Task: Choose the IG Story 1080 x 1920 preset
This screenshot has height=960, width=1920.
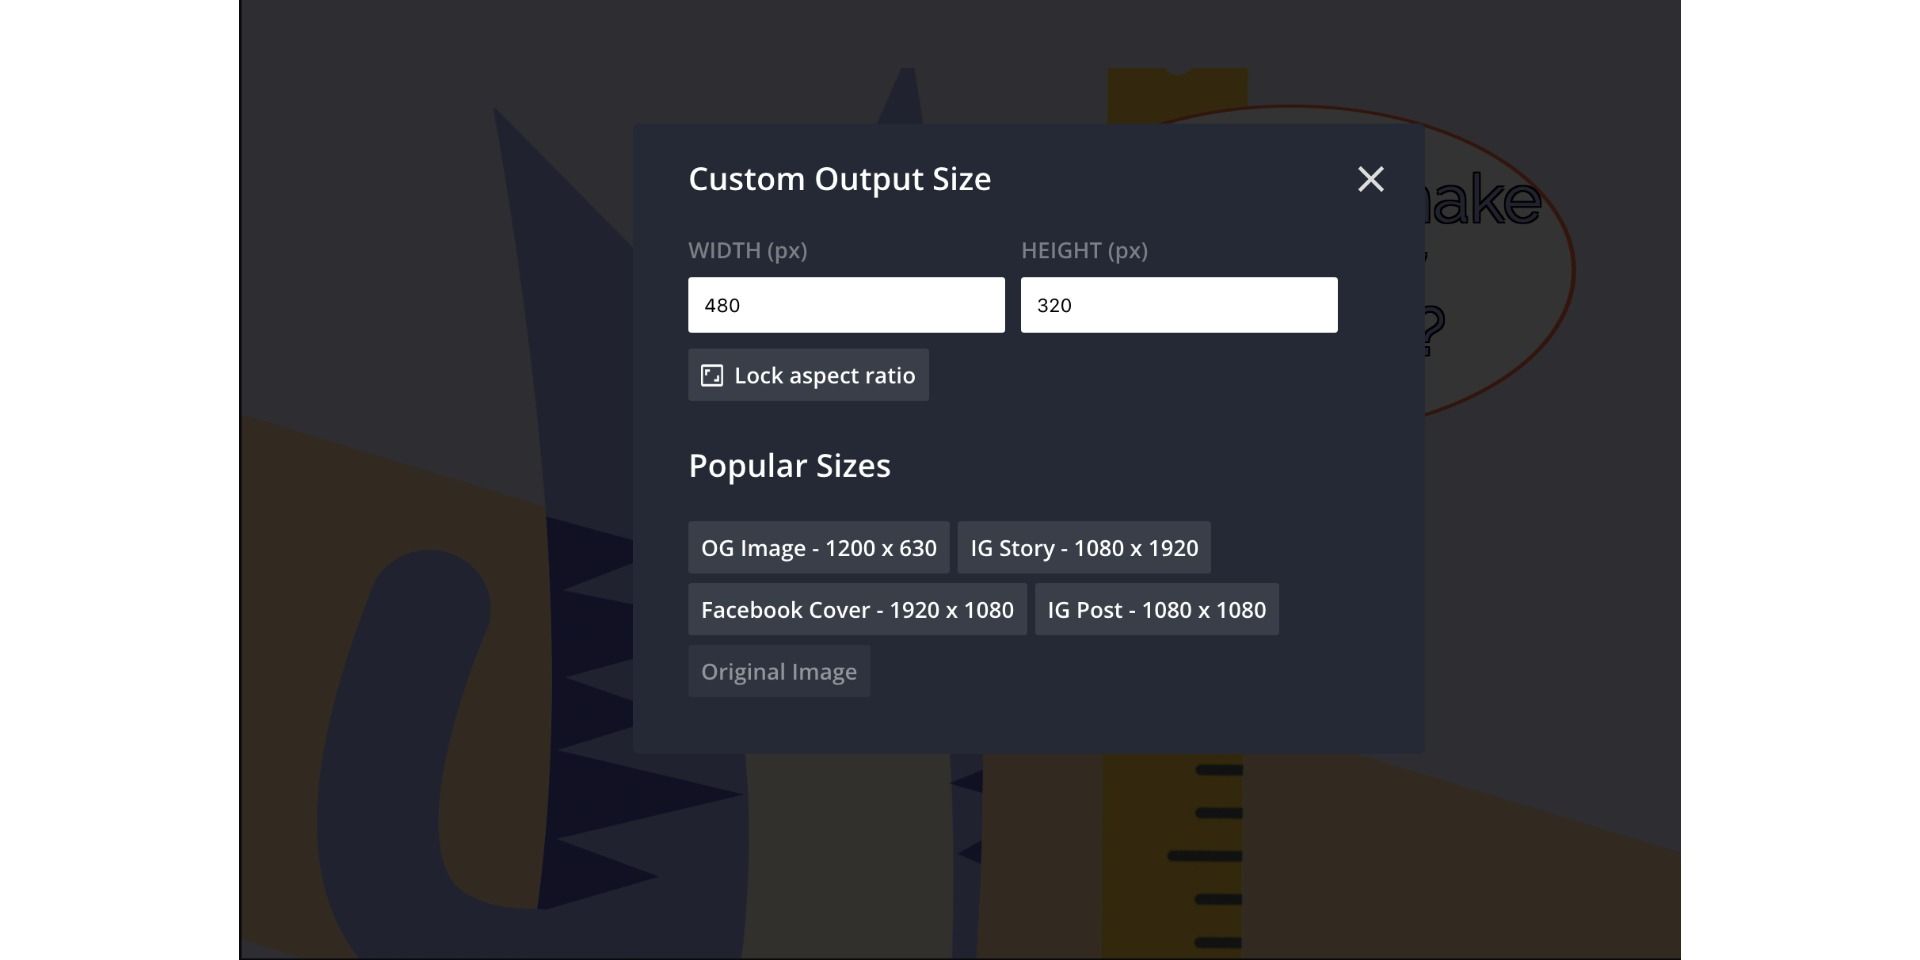Action: pyautogui.click(x=1084, y=548)
